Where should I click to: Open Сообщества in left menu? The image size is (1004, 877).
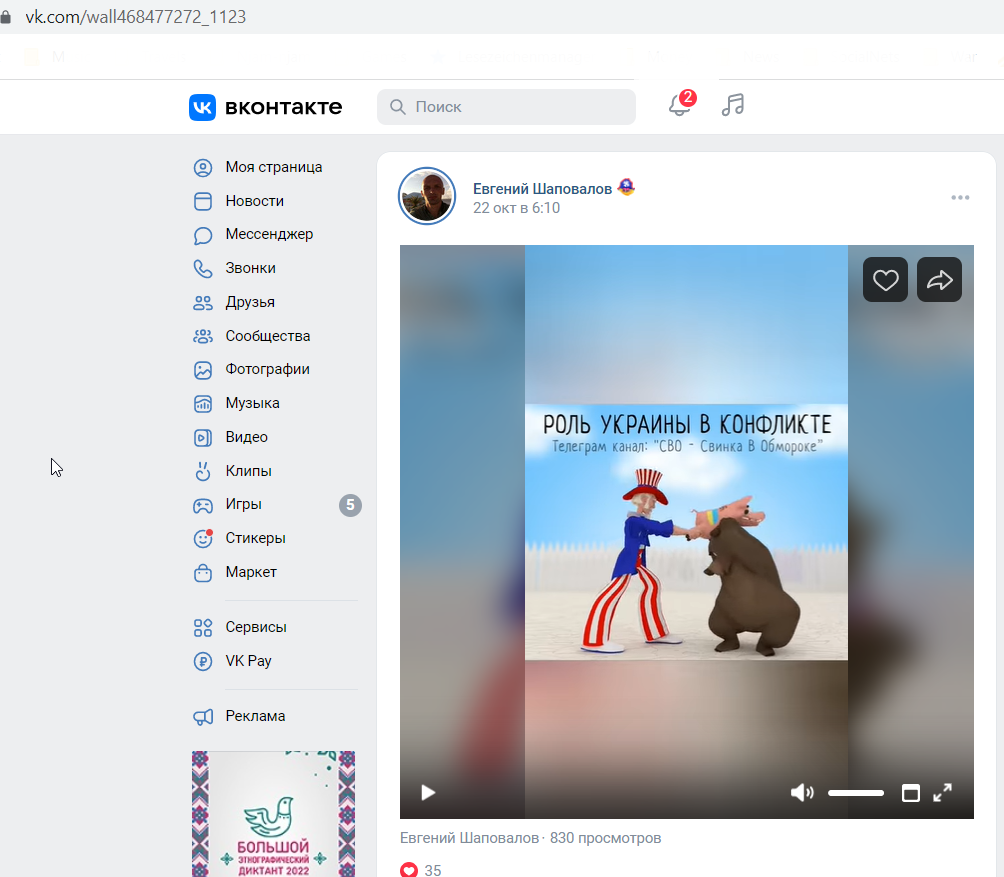(x=268, y=336)
